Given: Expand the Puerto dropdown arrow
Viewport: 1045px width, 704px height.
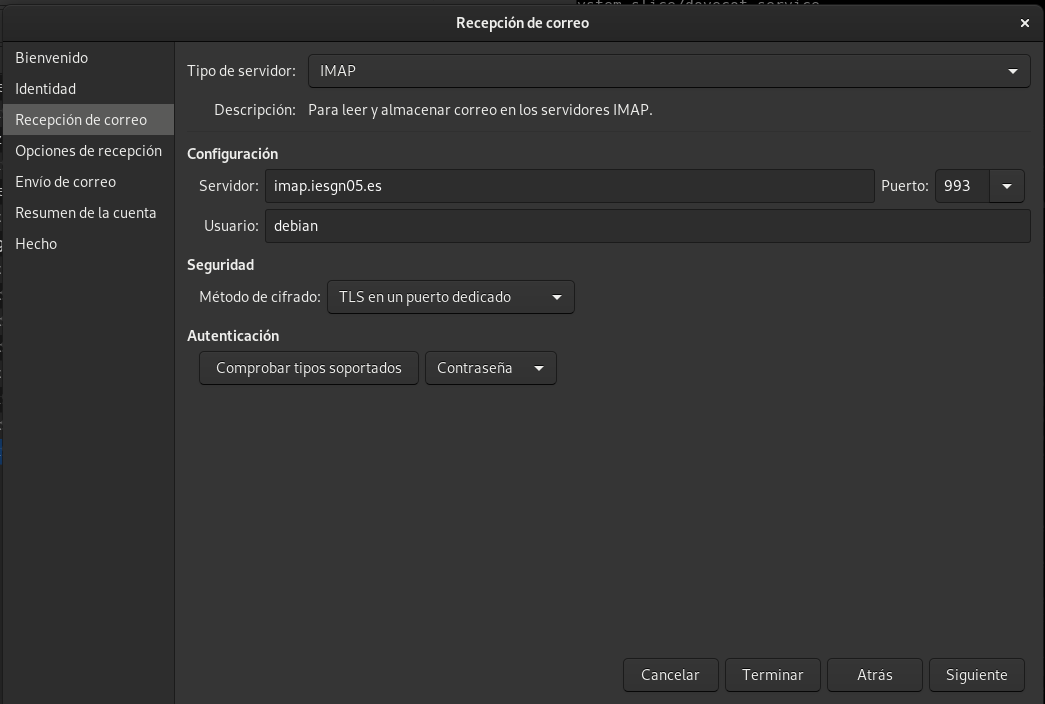Looking at the screenshot, I should [1006, 186].
